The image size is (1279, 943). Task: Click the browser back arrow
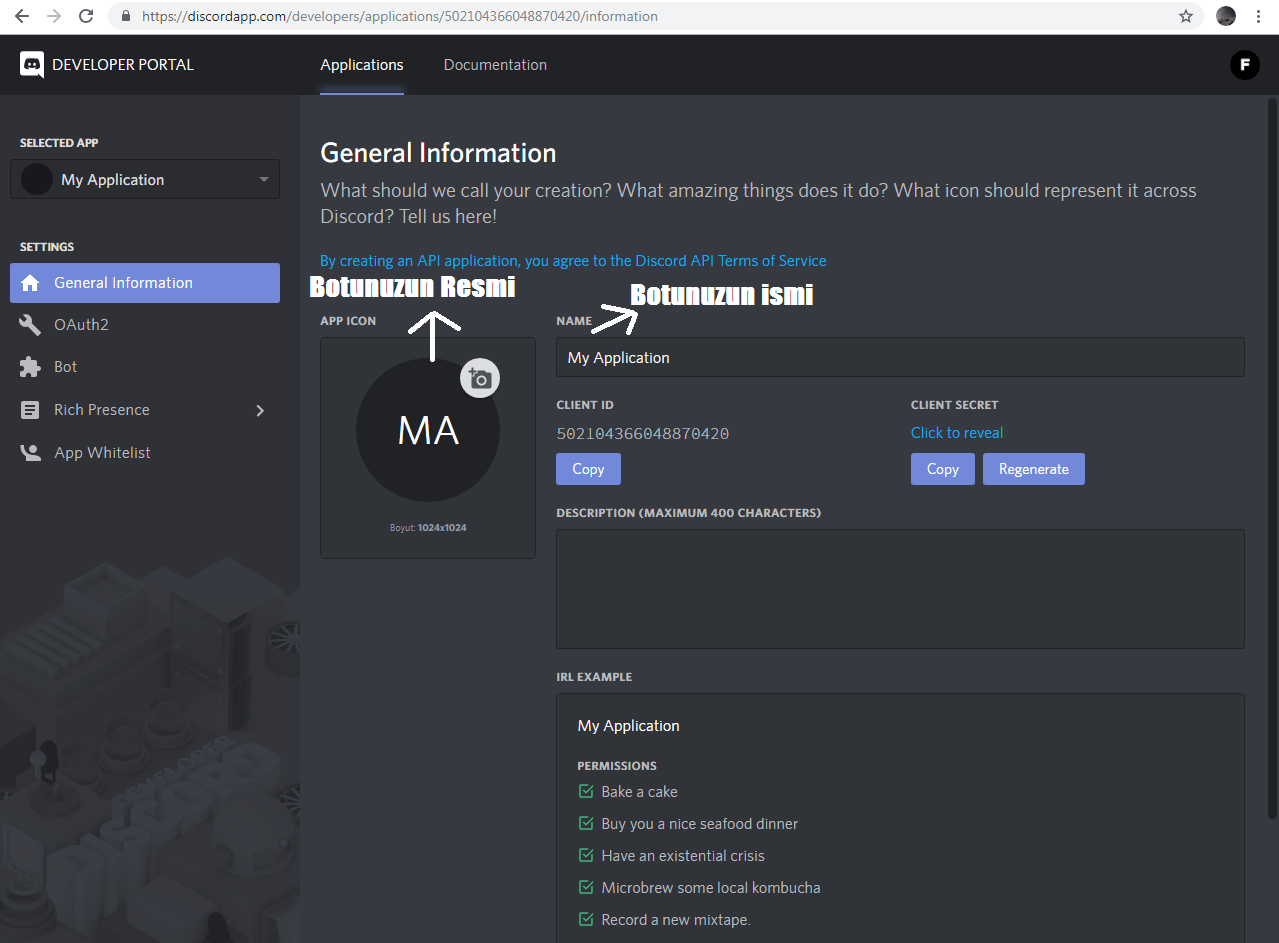click(22, 16)
